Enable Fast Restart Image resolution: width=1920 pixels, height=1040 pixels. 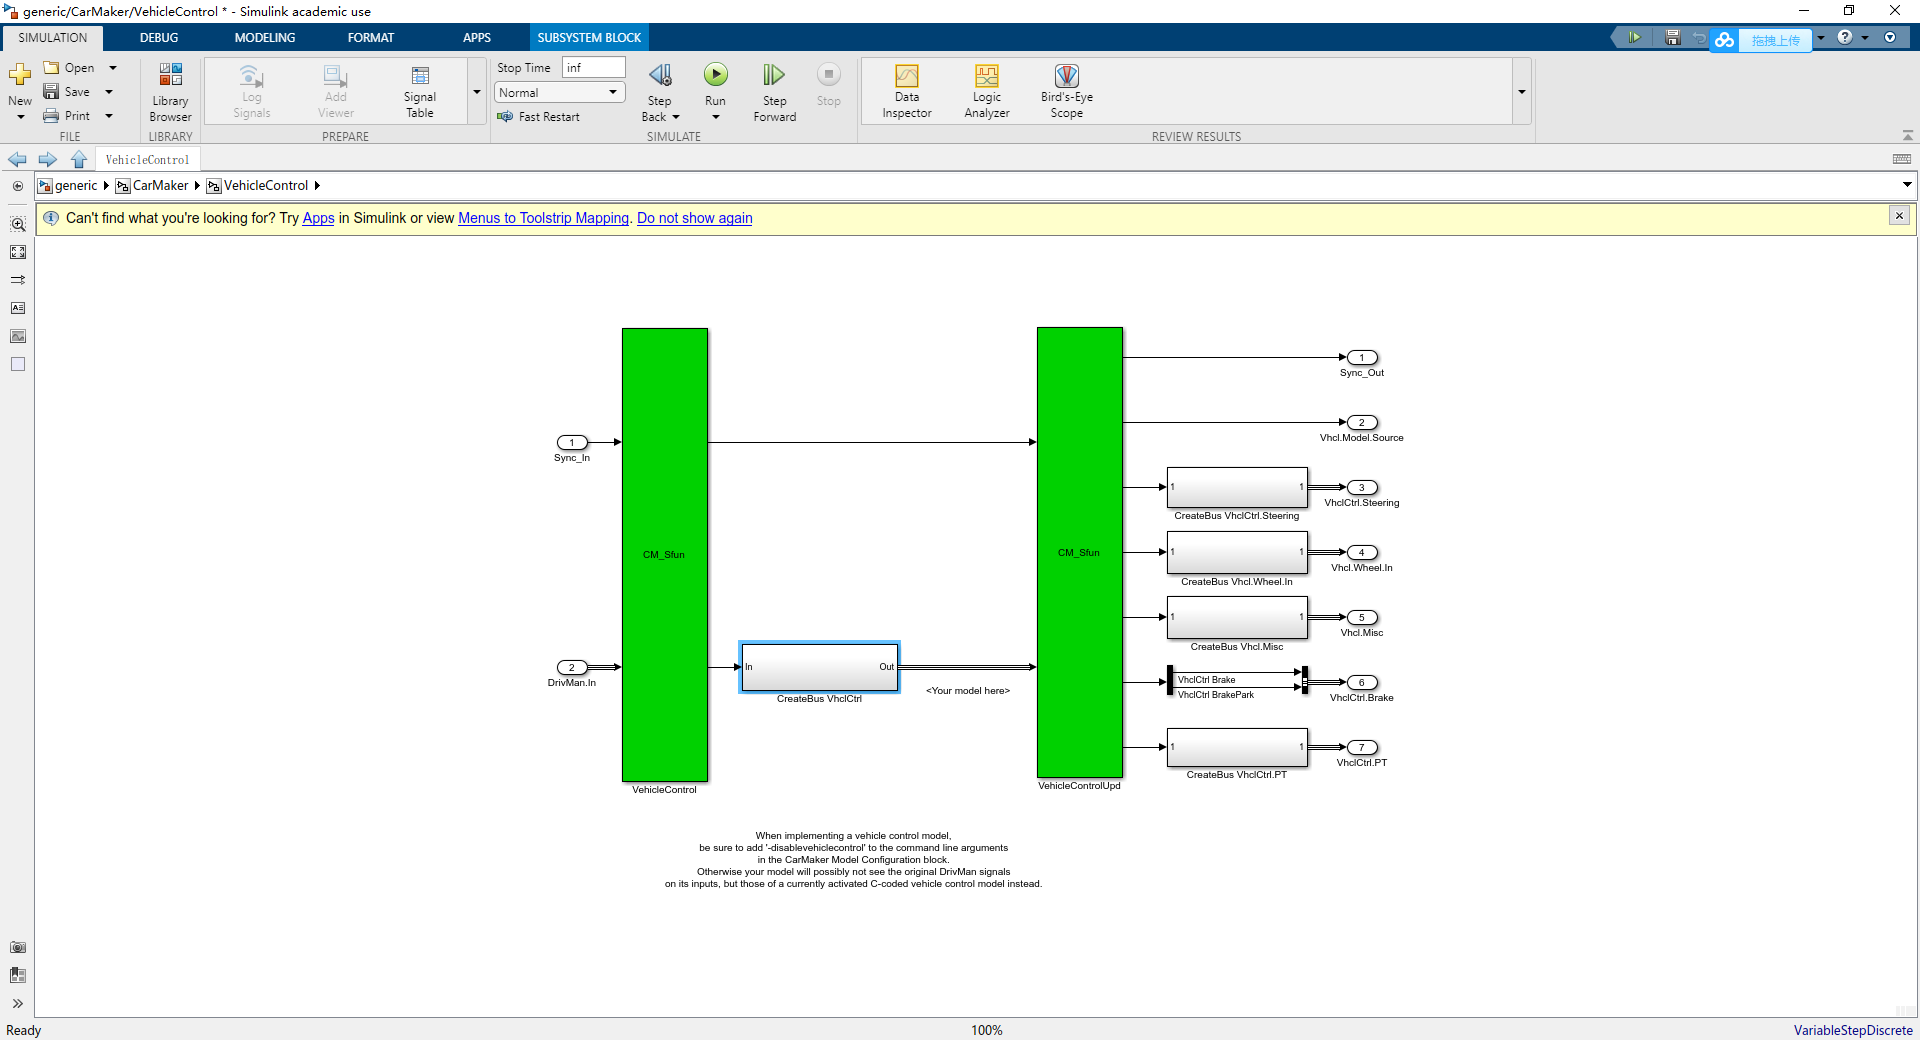click(539, 117)
